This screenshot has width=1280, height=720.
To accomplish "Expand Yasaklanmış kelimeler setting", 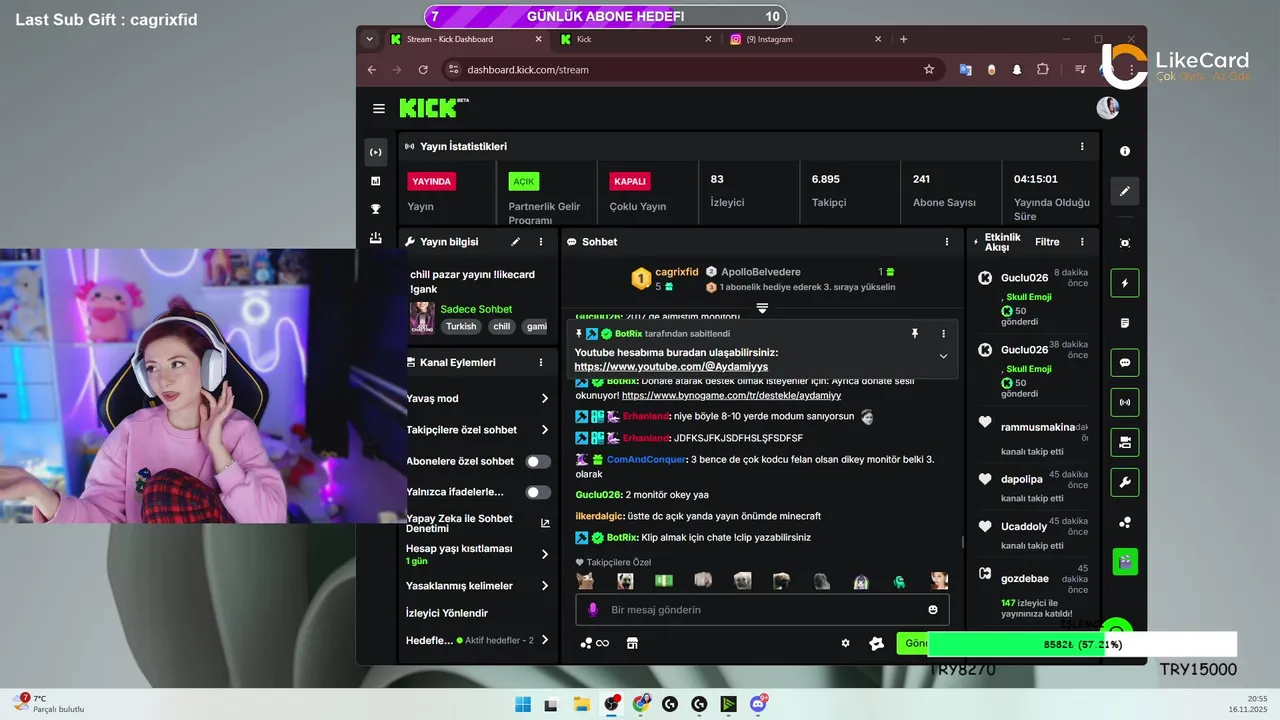I will [x=545, y=585].
